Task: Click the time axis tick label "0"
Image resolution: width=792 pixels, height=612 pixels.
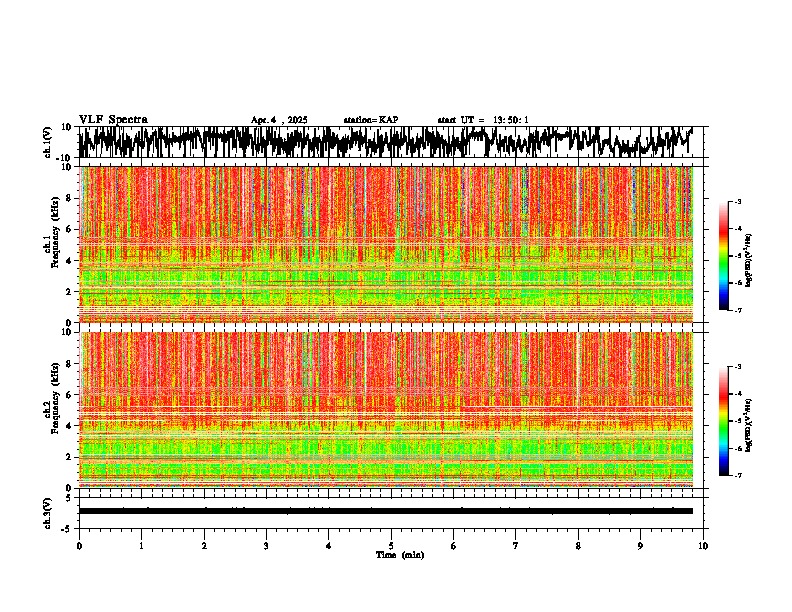Action: click(79, 546)
